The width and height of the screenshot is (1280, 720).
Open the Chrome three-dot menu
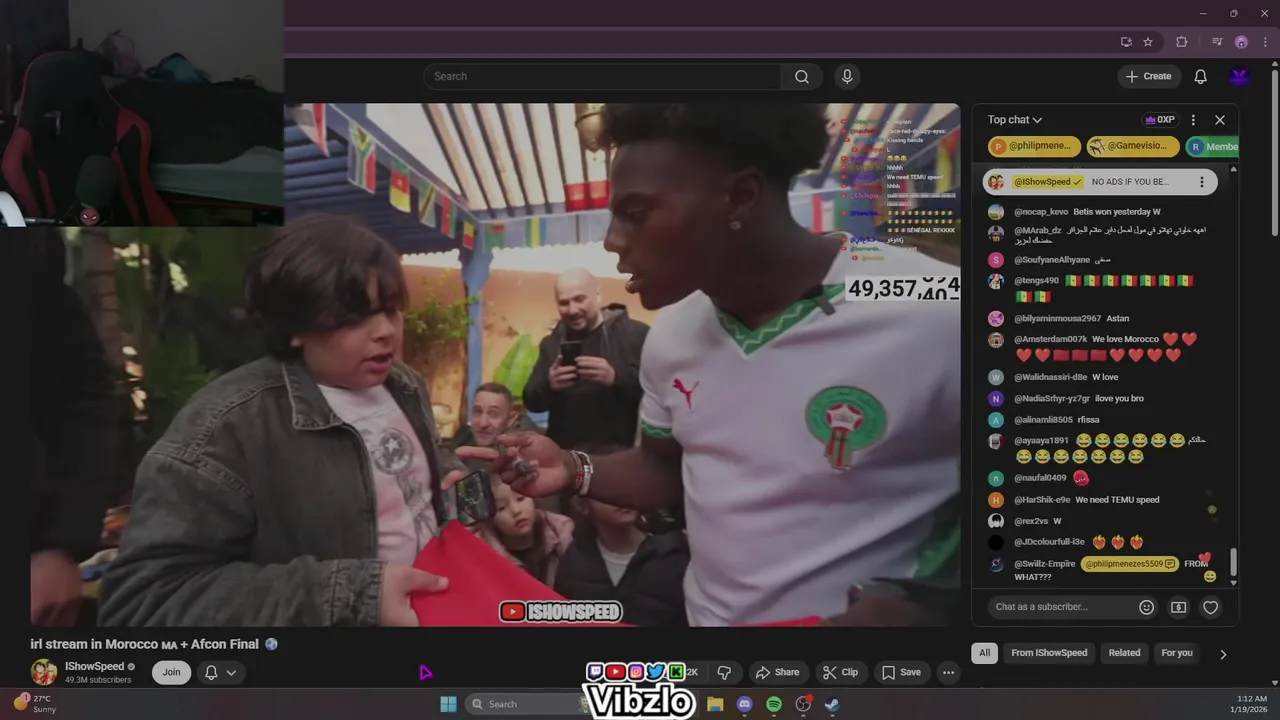pos(1265,42)
